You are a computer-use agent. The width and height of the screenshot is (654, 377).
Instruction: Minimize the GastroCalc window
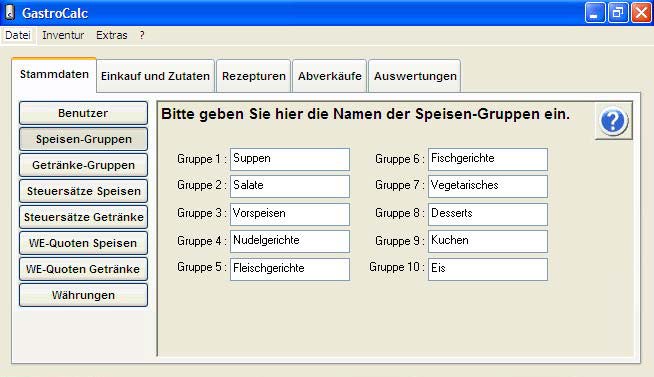coord(595,13)
